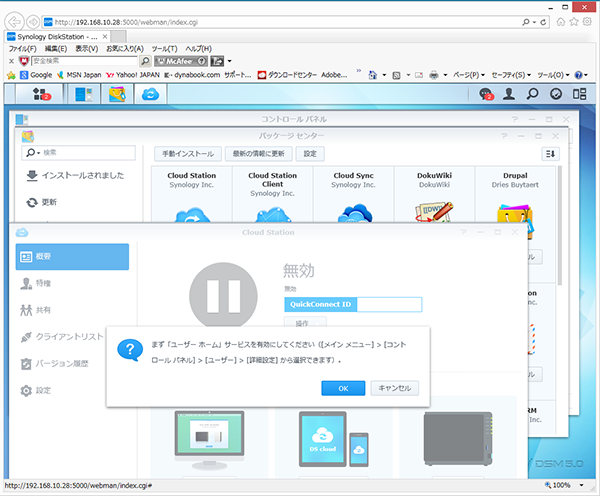Viewport: 600px width, 496px height.
Task: Click 最新の情報に更新 button
Action: click(x=259, y=154)
